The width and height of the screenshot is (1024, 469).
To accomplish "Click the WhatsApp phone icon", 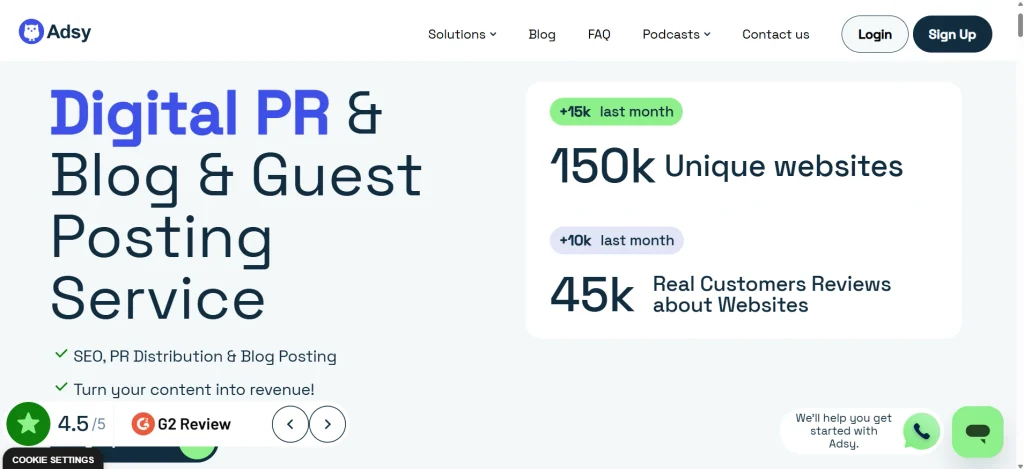I will point(921,432).
